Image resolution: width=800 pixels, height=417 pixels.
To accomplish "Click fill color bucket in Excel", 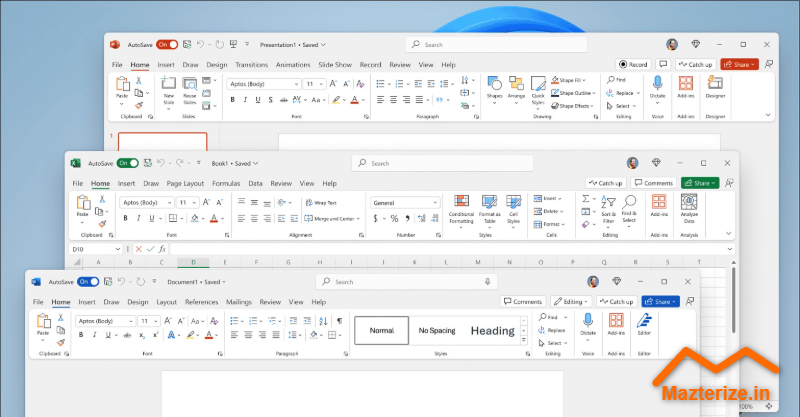I will [194, 218].
